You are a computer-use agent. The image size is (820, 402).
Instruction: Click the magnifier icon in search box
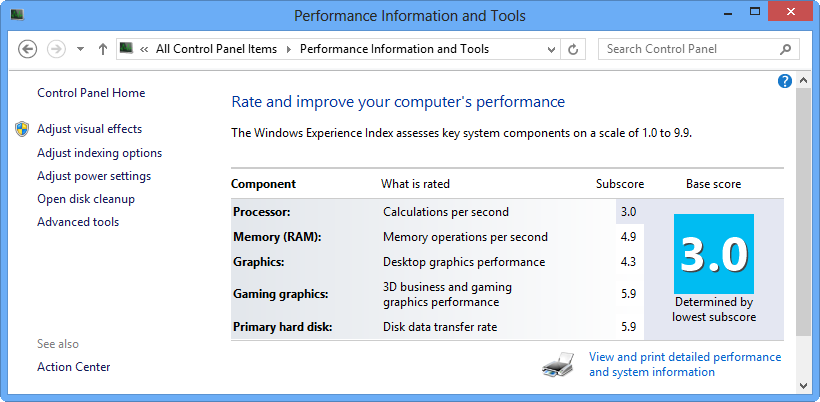click(786, 49)
